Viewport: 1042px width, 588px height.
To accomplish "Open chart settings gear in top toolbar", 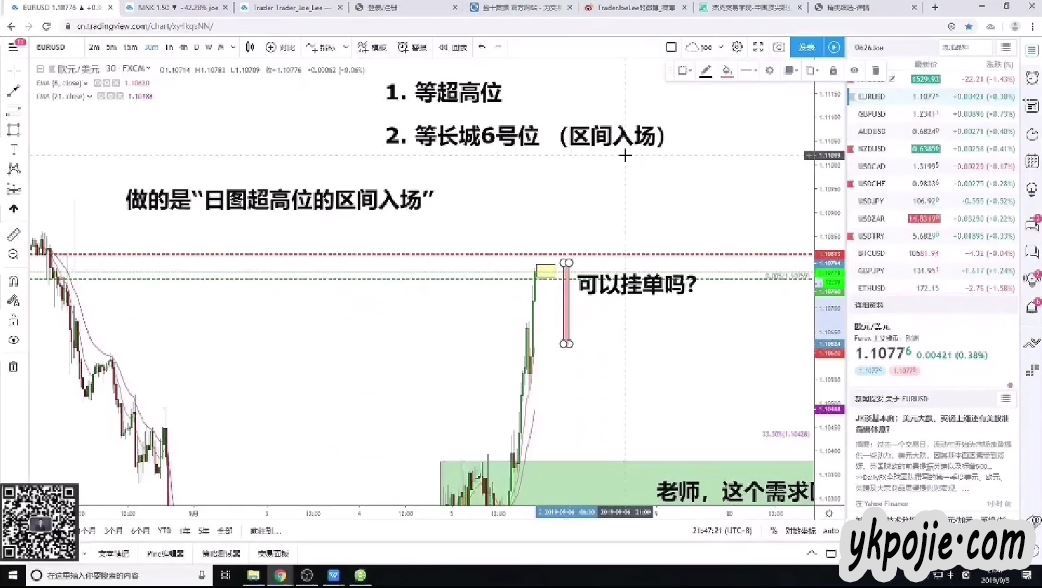I will point(737,47).
